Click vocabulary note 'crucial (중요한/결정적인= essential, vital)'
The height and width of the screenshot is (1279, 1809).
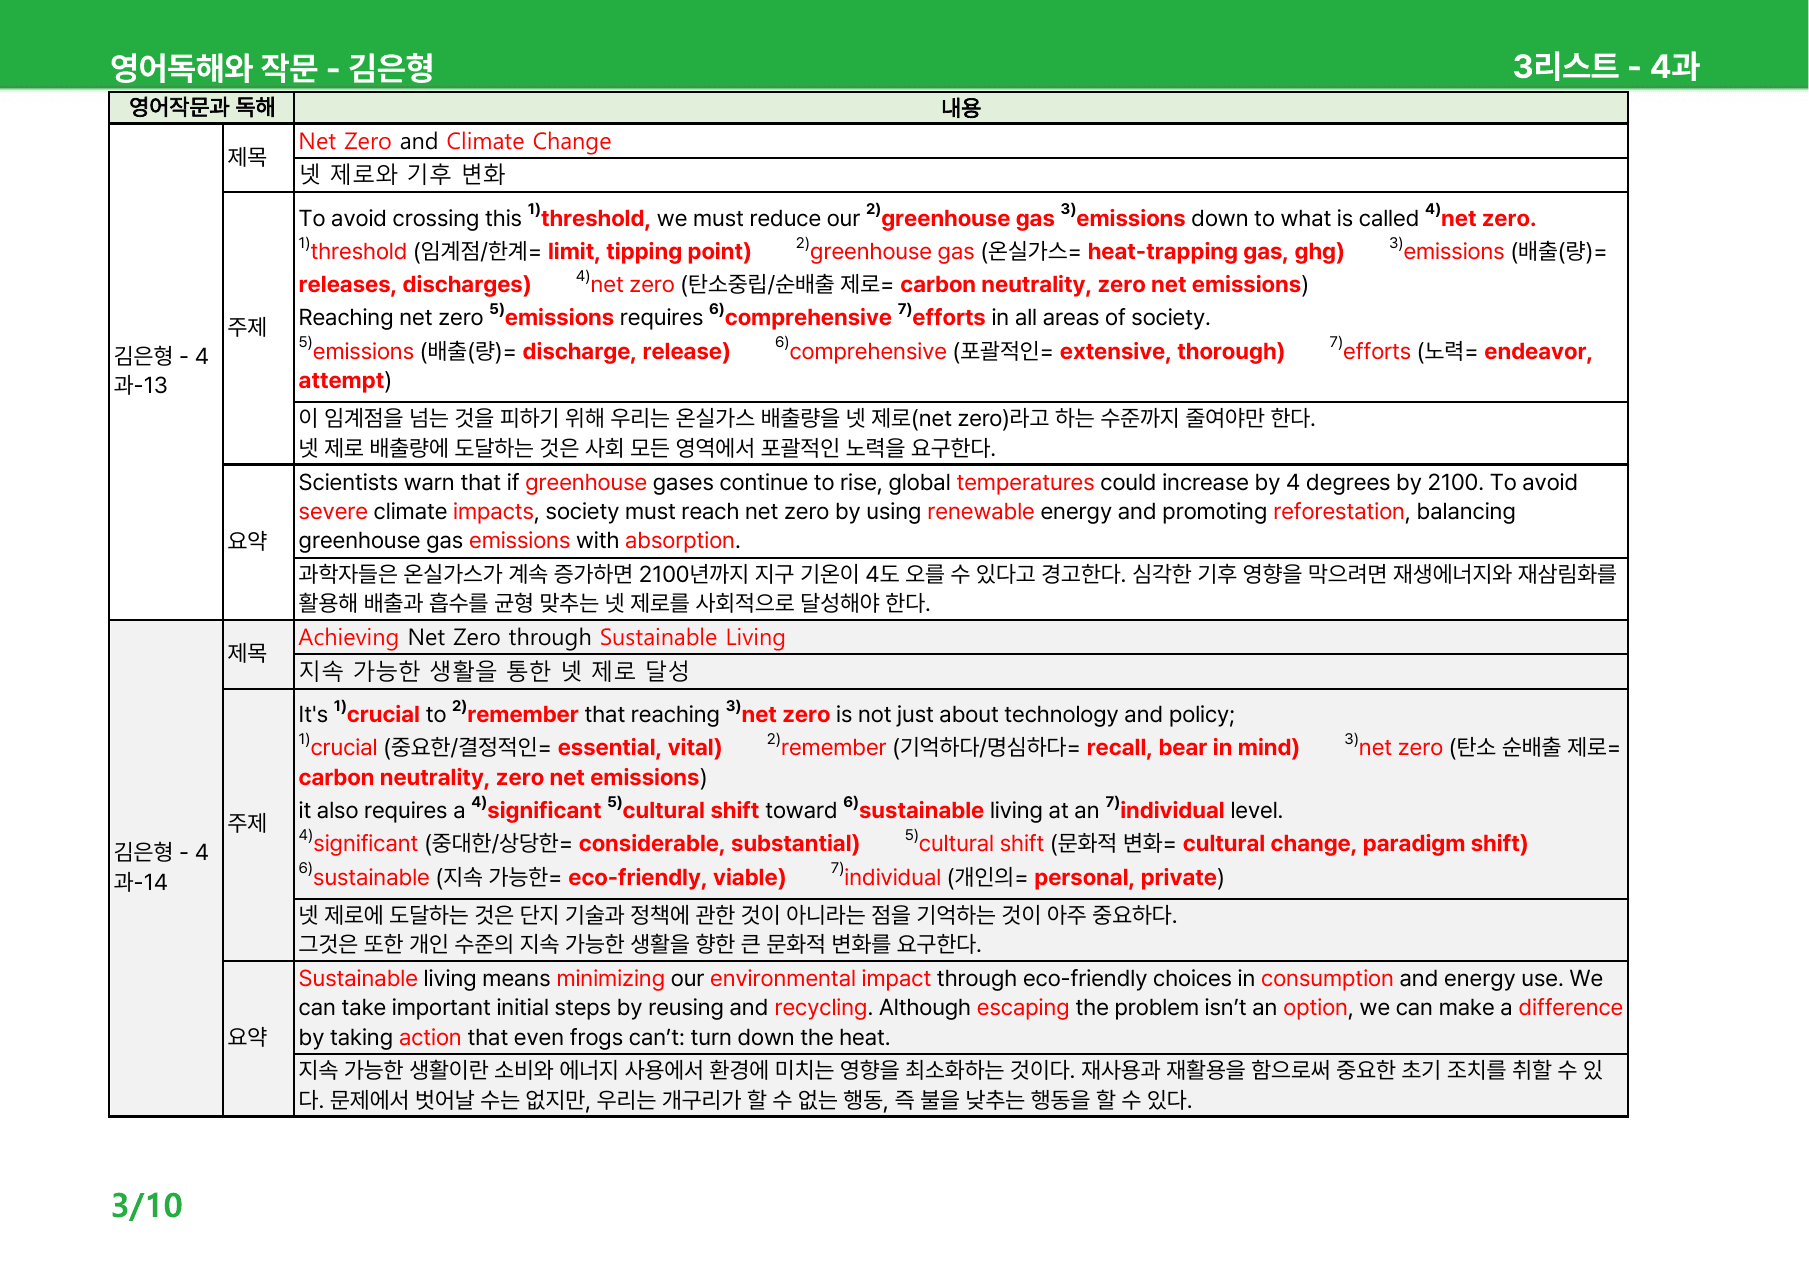[x=510, y=747]
